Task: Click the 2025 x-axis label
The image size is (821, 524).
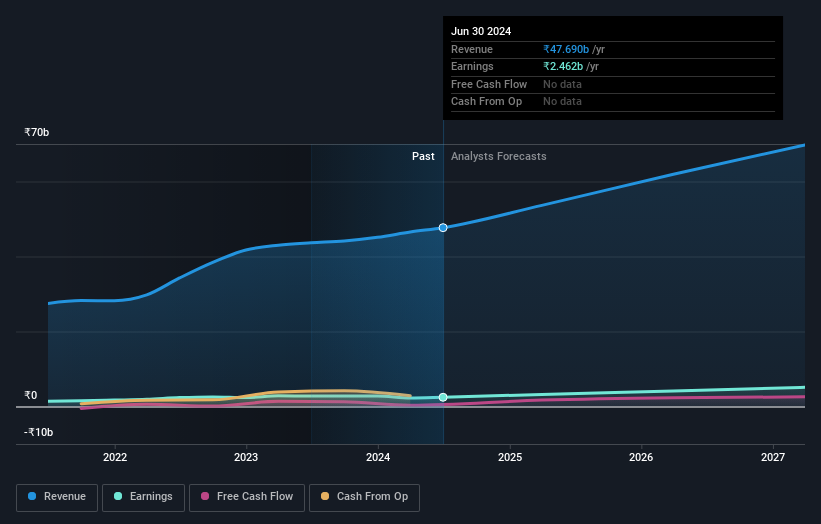Action: click(x=510, y=458)
